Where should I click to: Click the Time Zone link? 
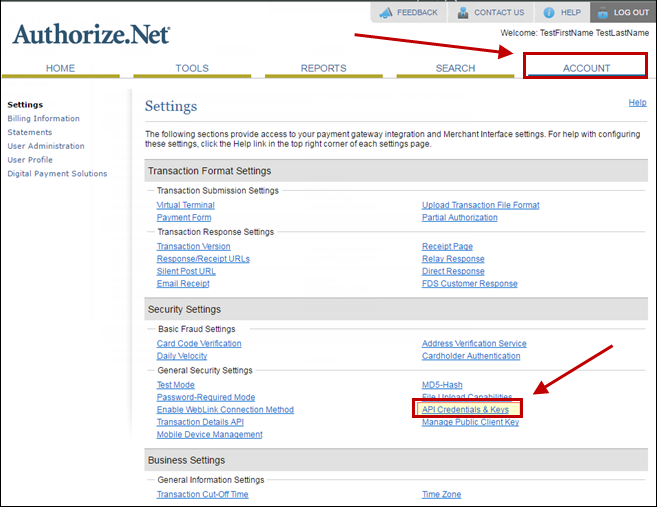tap(441, 494)
